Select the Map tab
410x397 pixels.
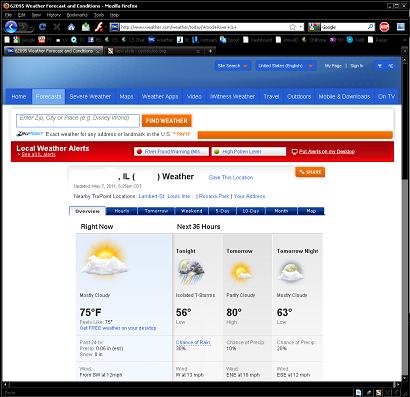(311, 211)
